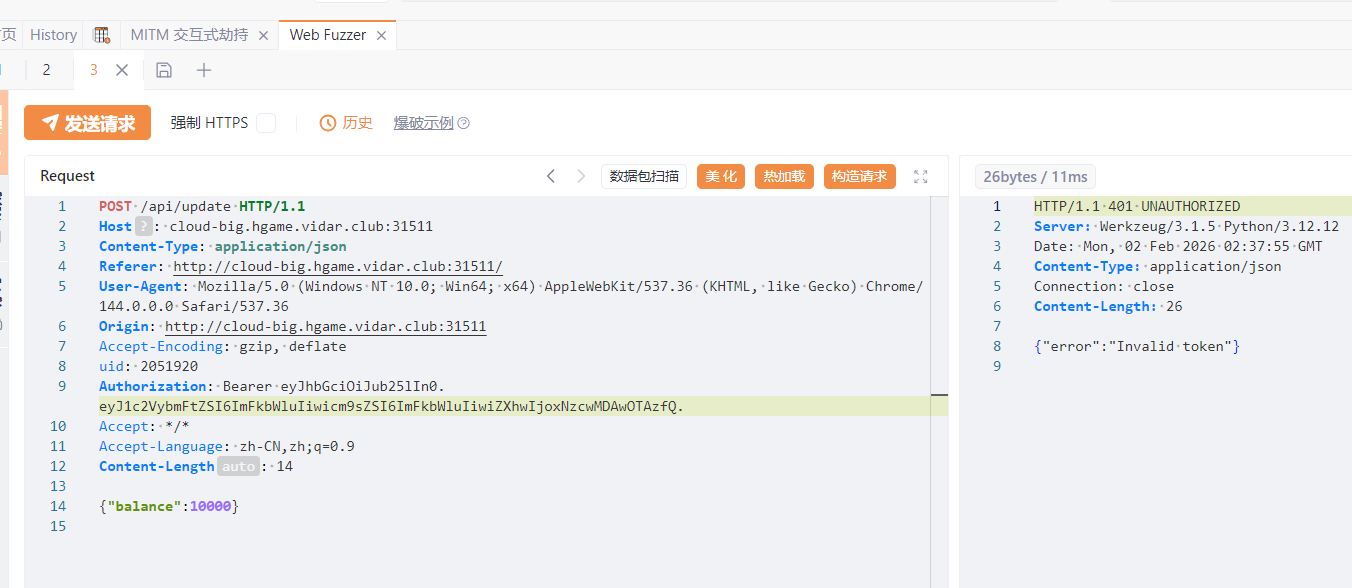Viewport: 1352px width, 588px height.
Task: Open the 爆破示例 link
Action: pyautogui.click(x=423, y=123)
